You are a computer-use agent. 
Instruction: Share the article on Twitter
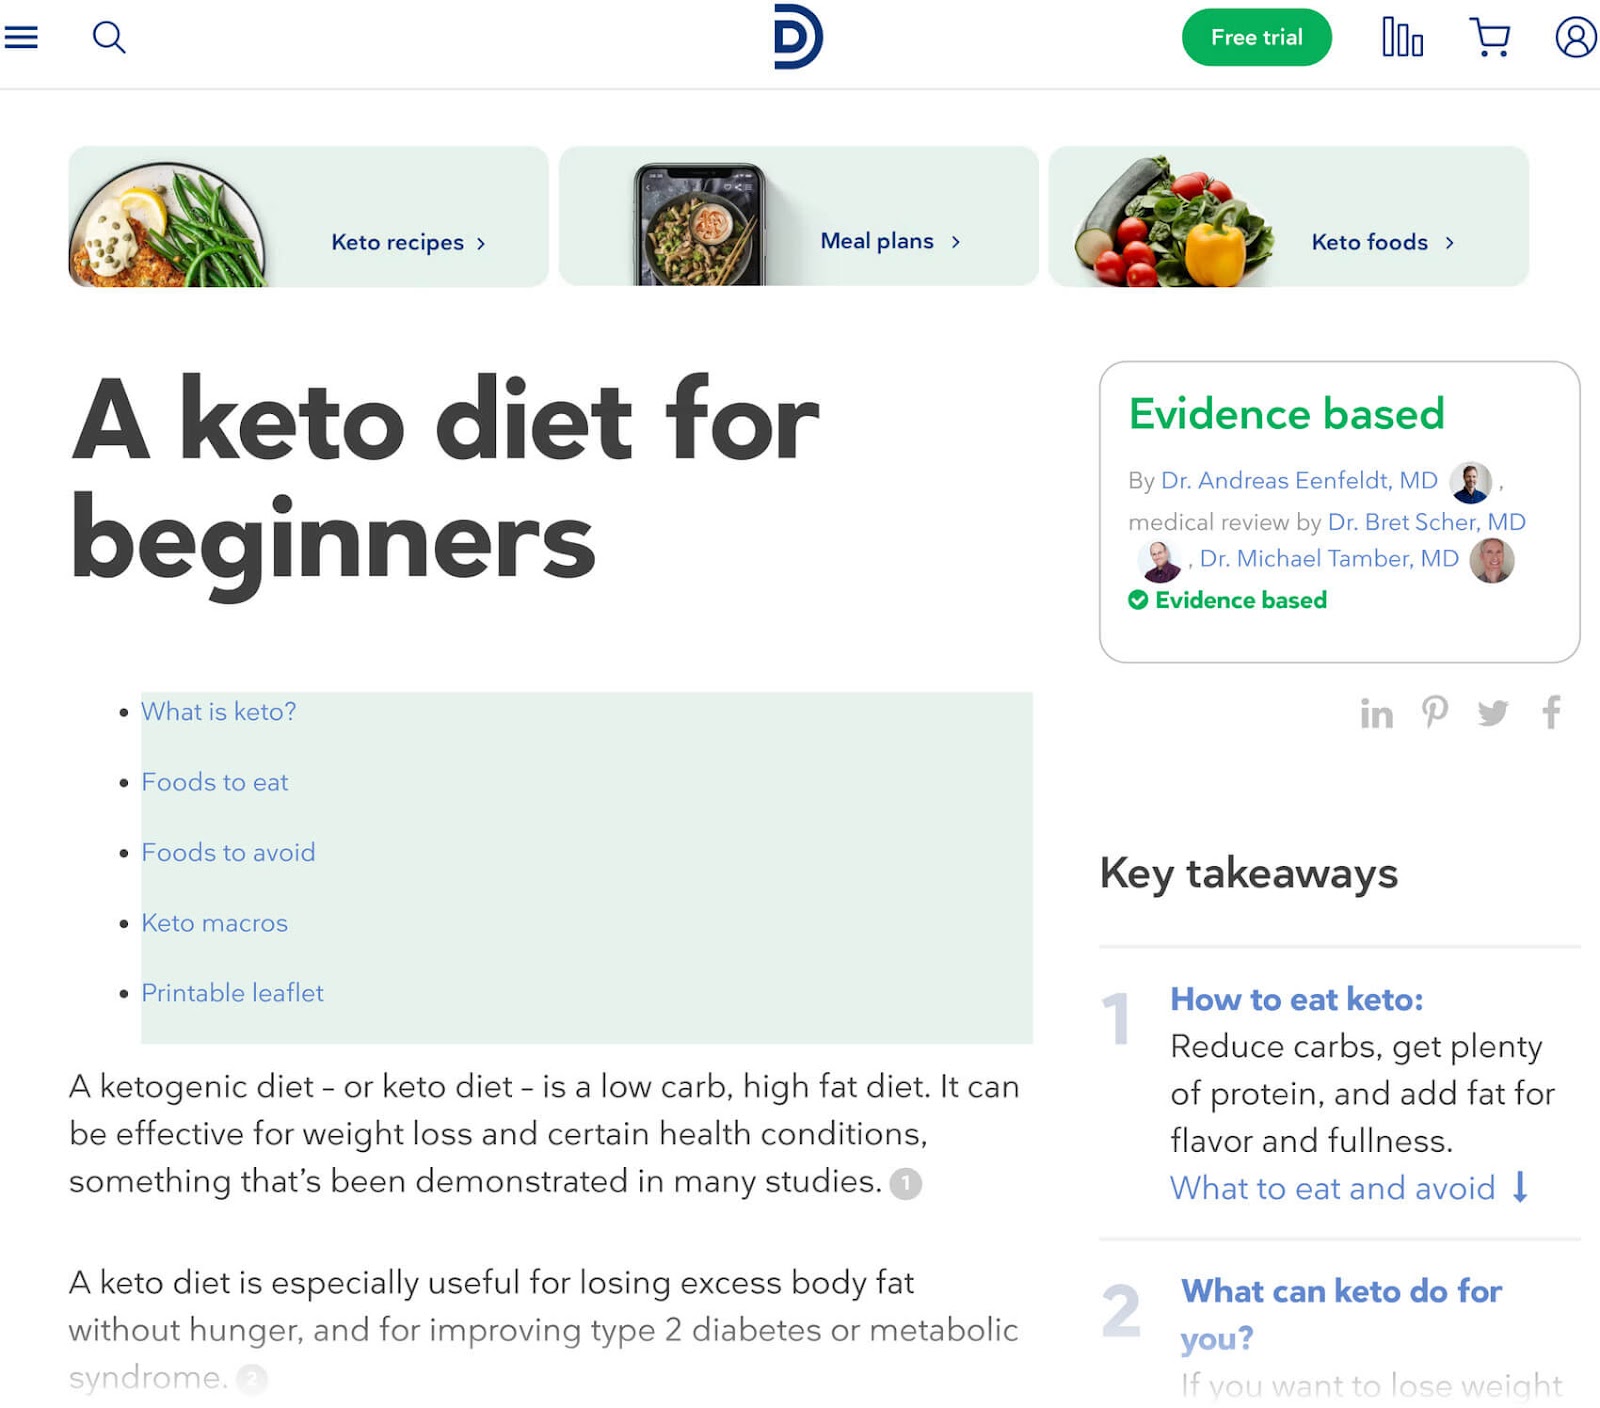(1494, 713)
